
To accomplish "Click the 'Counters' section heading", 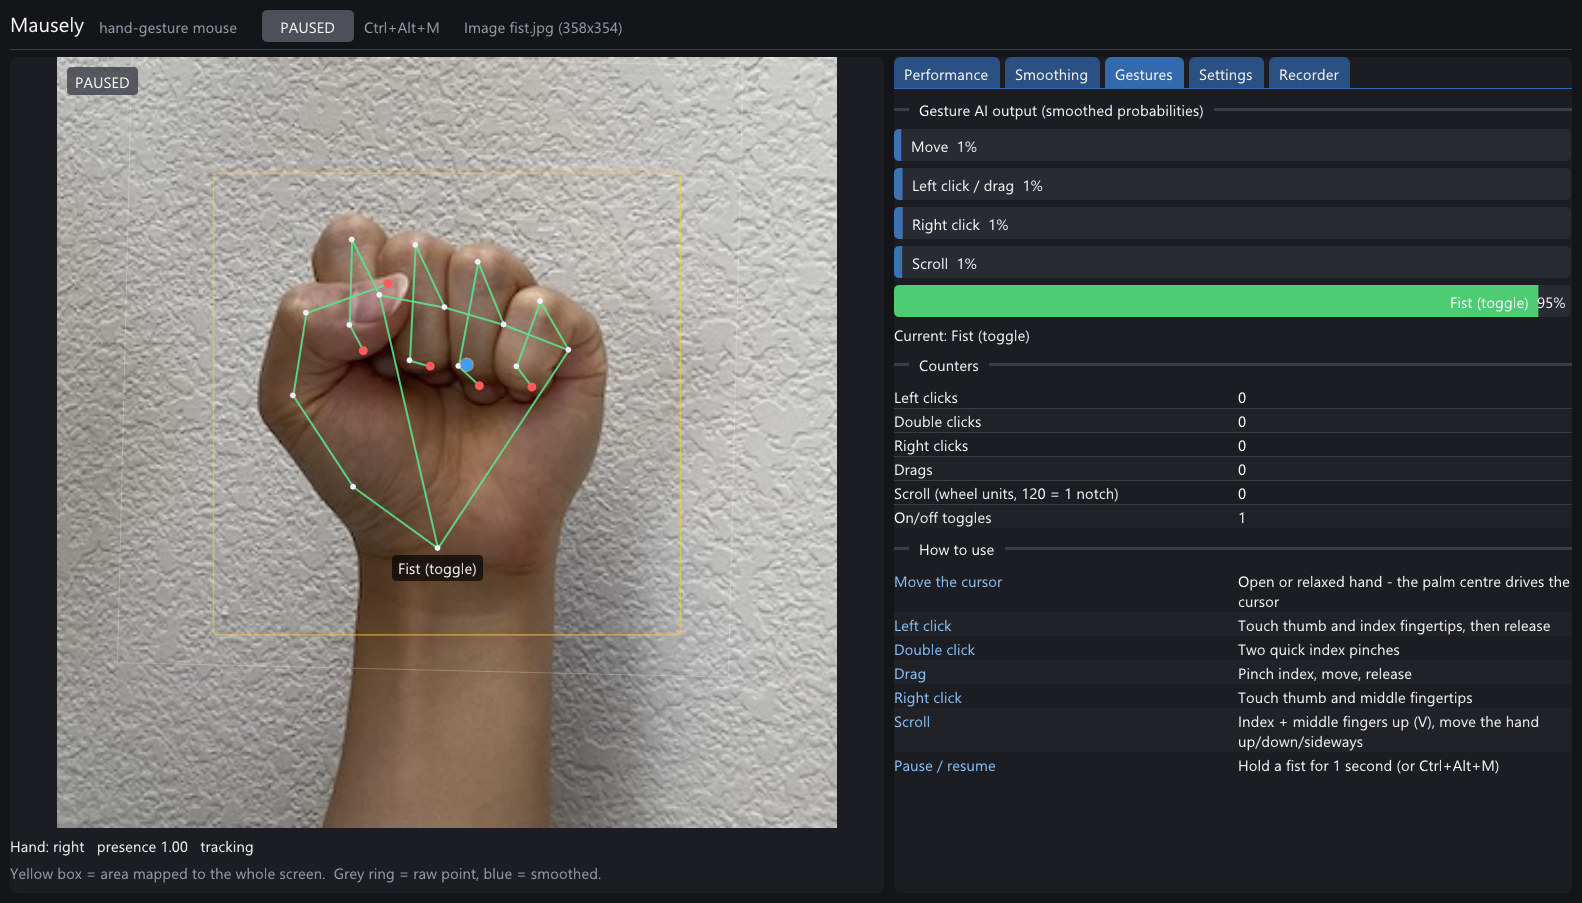I will coord(949,366).
